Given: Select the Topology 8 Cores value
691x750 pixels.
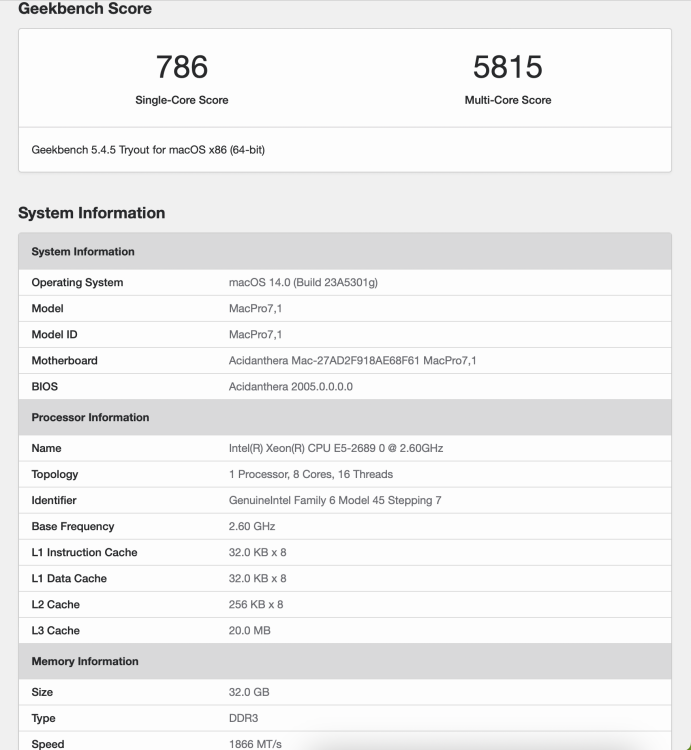Looking at the screenshot, I should tap(311, 474).
